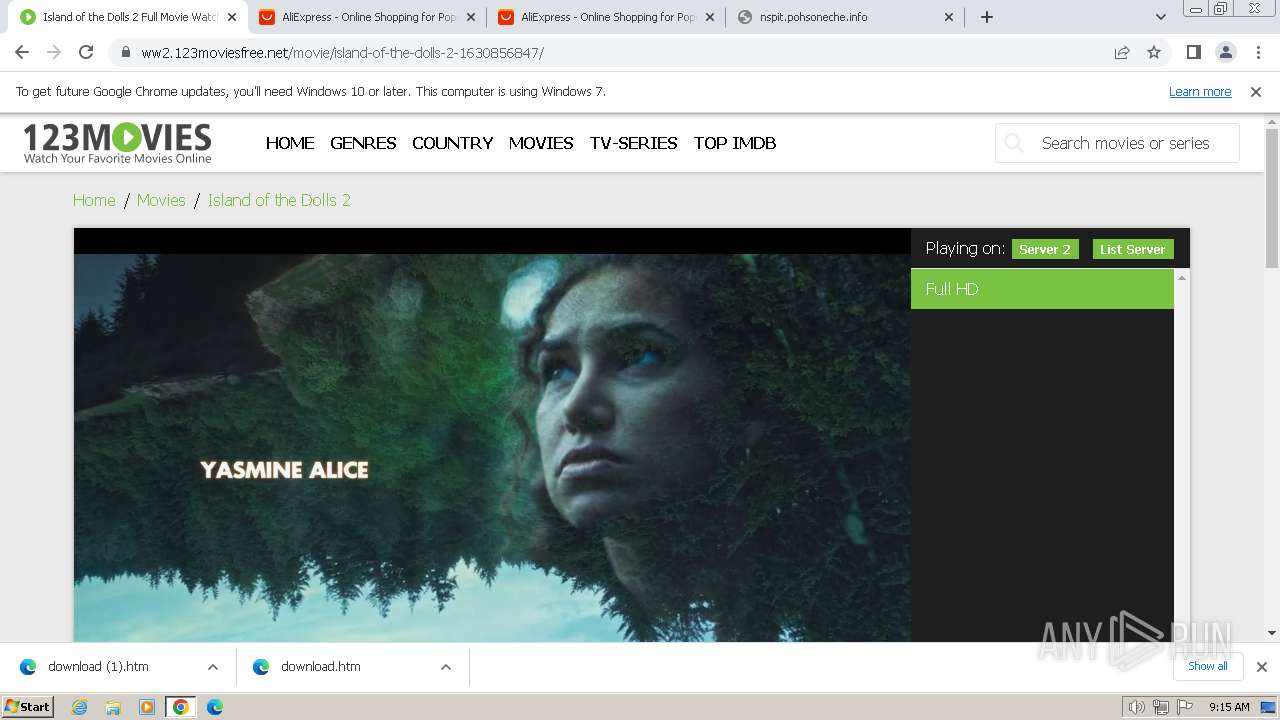Reload the page with refresh icon

pyautogui.click(x=86, y=52)
